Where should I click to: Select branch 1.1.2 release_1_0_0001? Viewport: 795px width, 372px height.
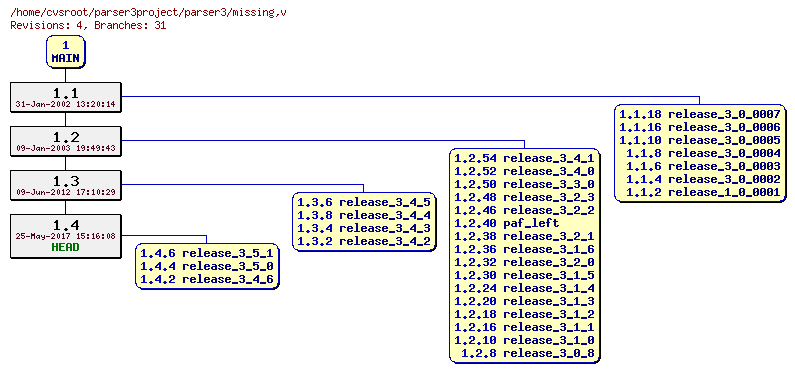pos(703,193)
